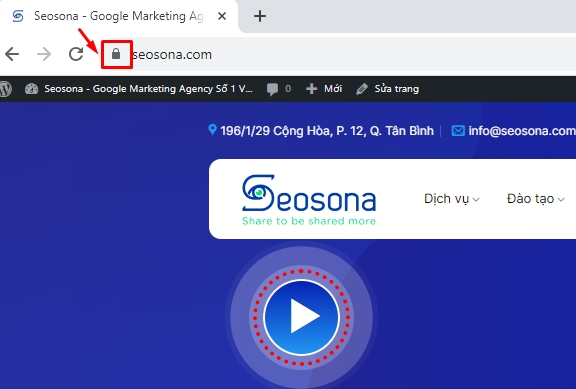
Task: Click the pencil icon beside Sửa trang
Action: [x=362, y=89]
